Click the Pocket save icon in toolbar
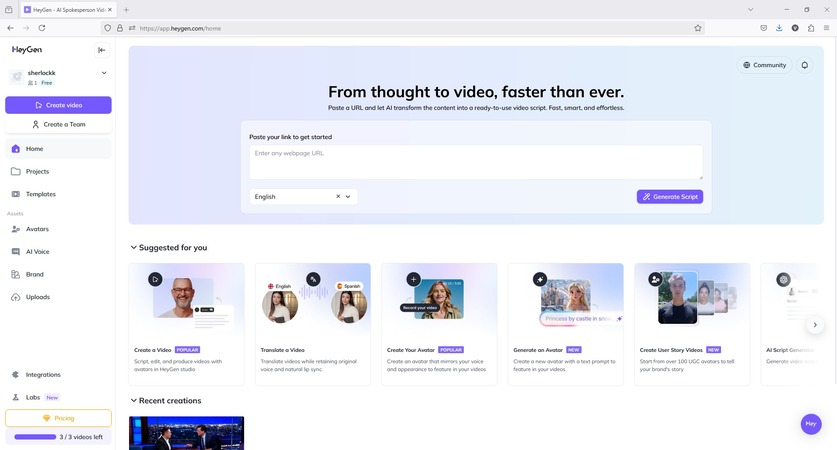The height and width of the screenshot is (450, 837). click(x=764, y=28)
